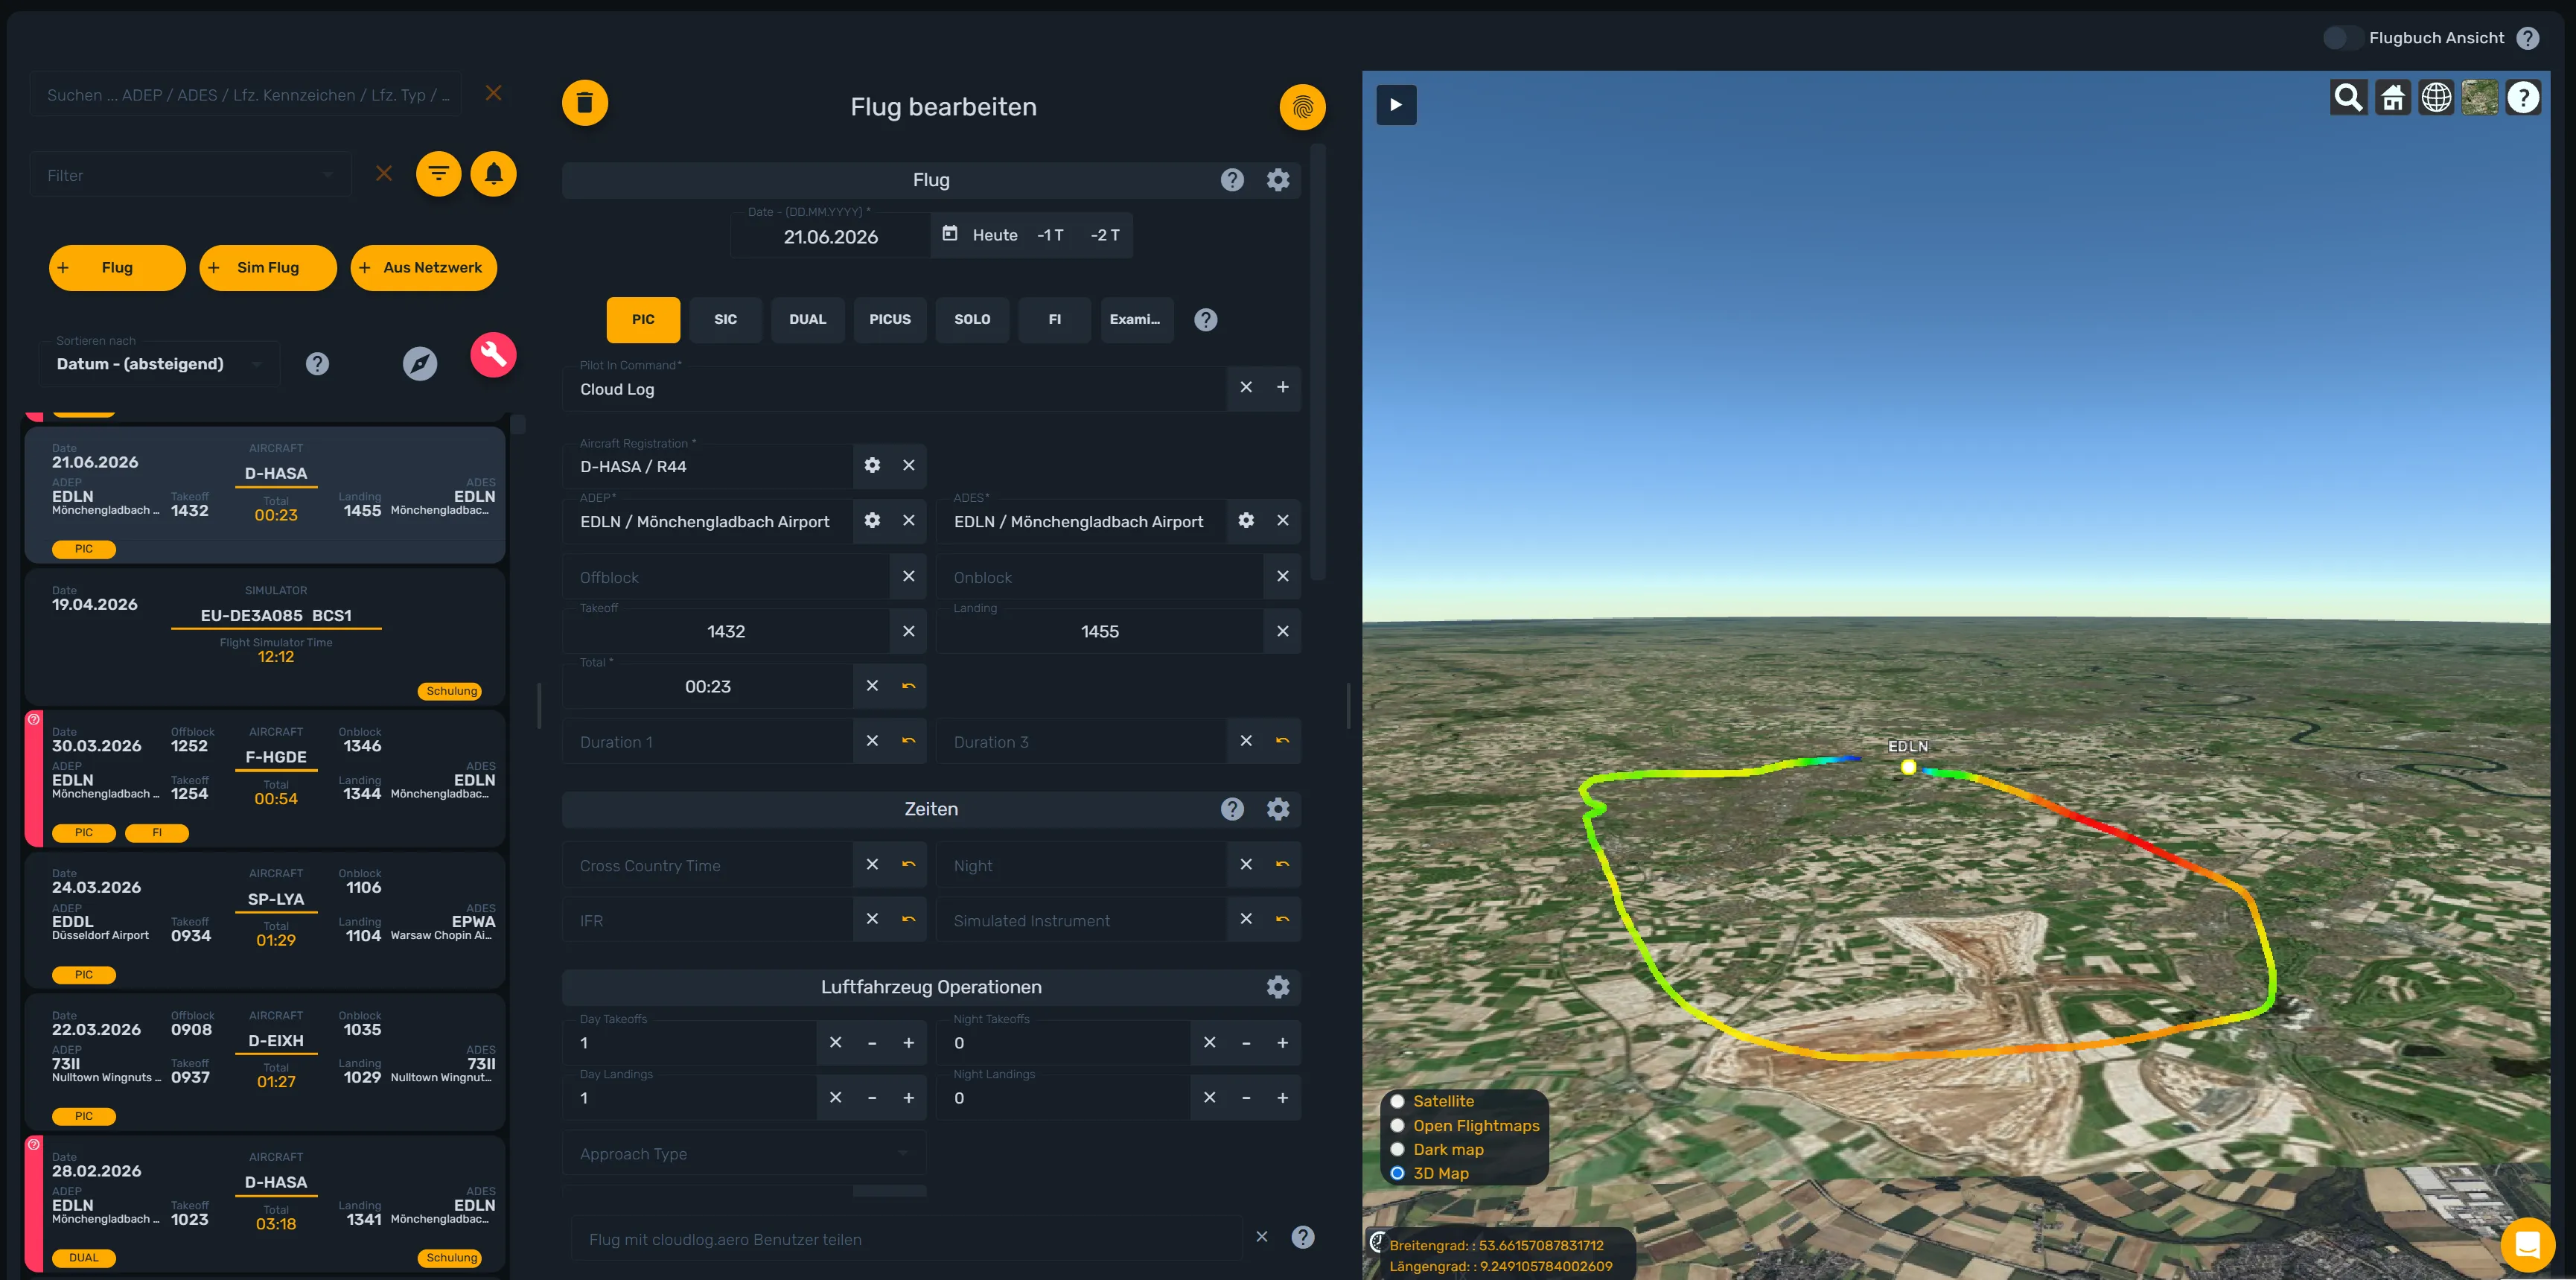Screen dimensions: 2576x1280
Task: Click the red wrench tools button
Action: (x=493, y=354)
